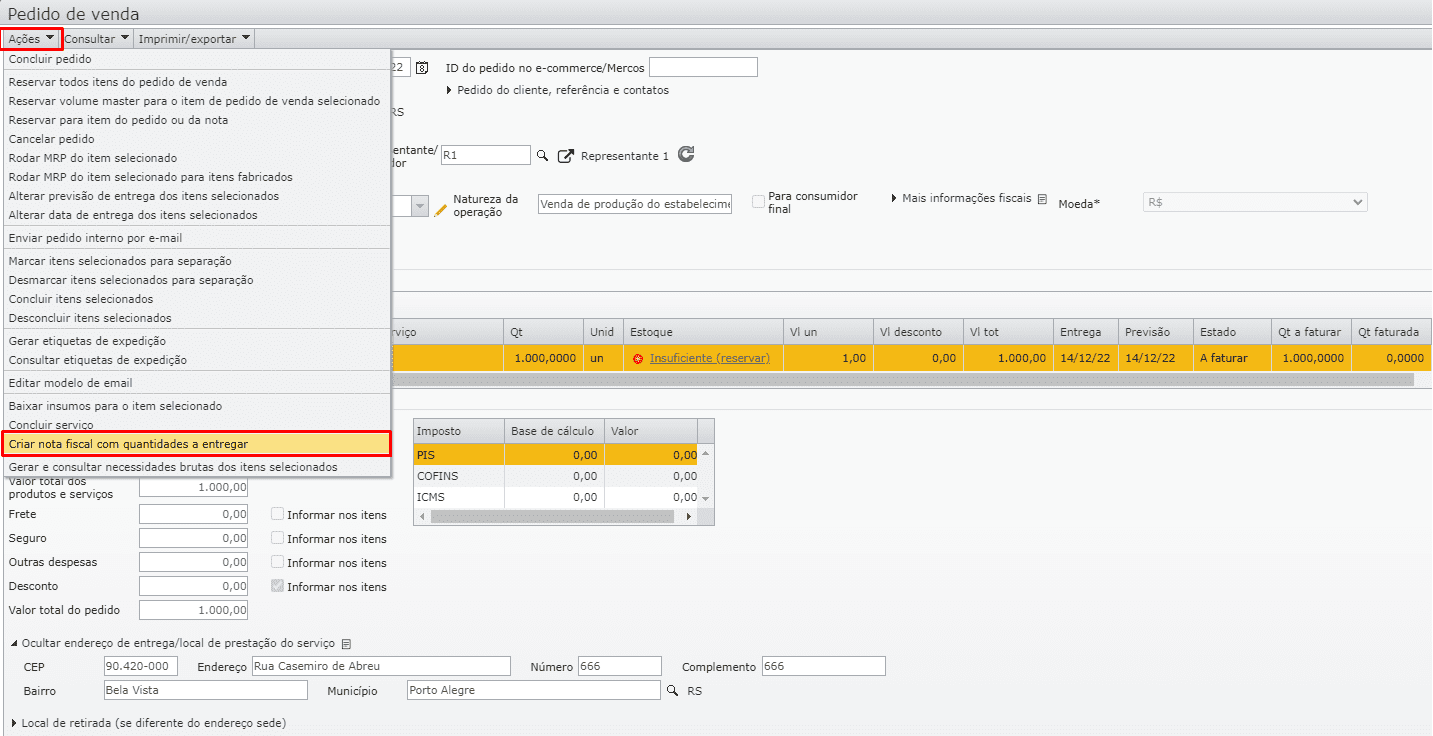1433x736 pixels.
Task: Click the magnifier beside the R1 field
Action: 543,156
